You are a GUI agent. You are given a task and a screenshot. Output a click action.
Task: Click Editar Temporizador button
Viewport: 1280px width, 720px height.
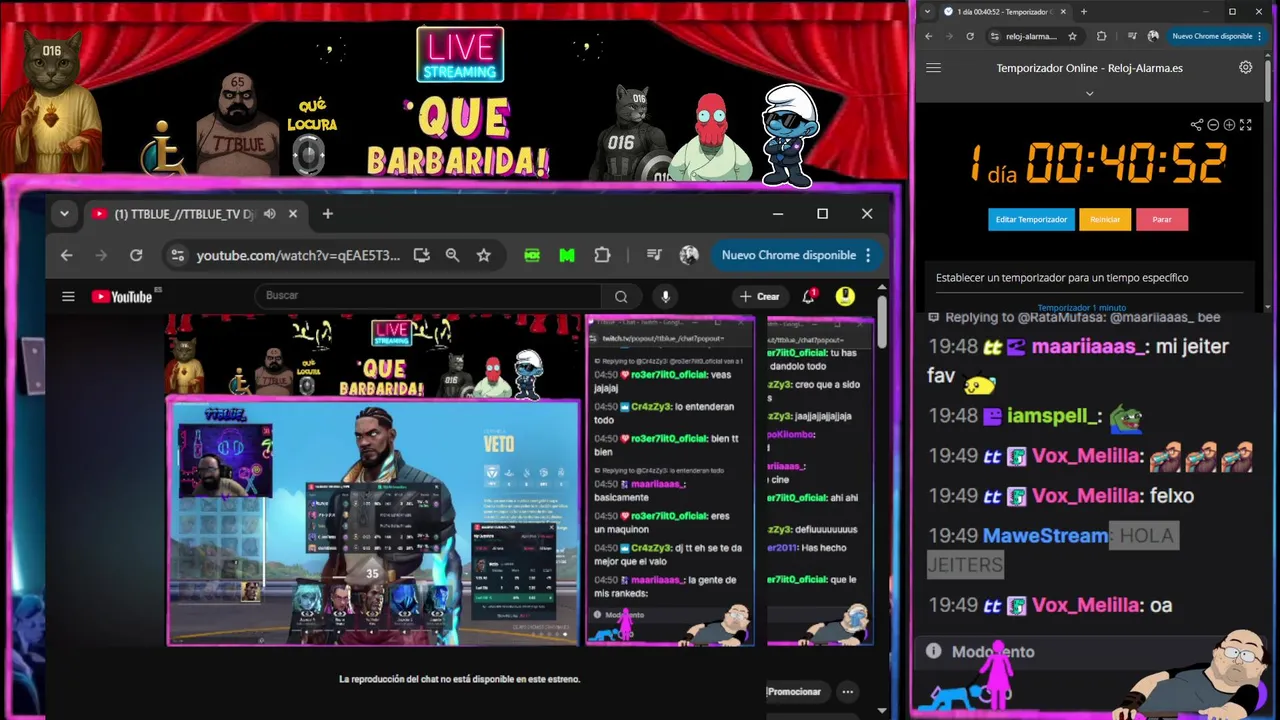click(x=1031, y=219)
